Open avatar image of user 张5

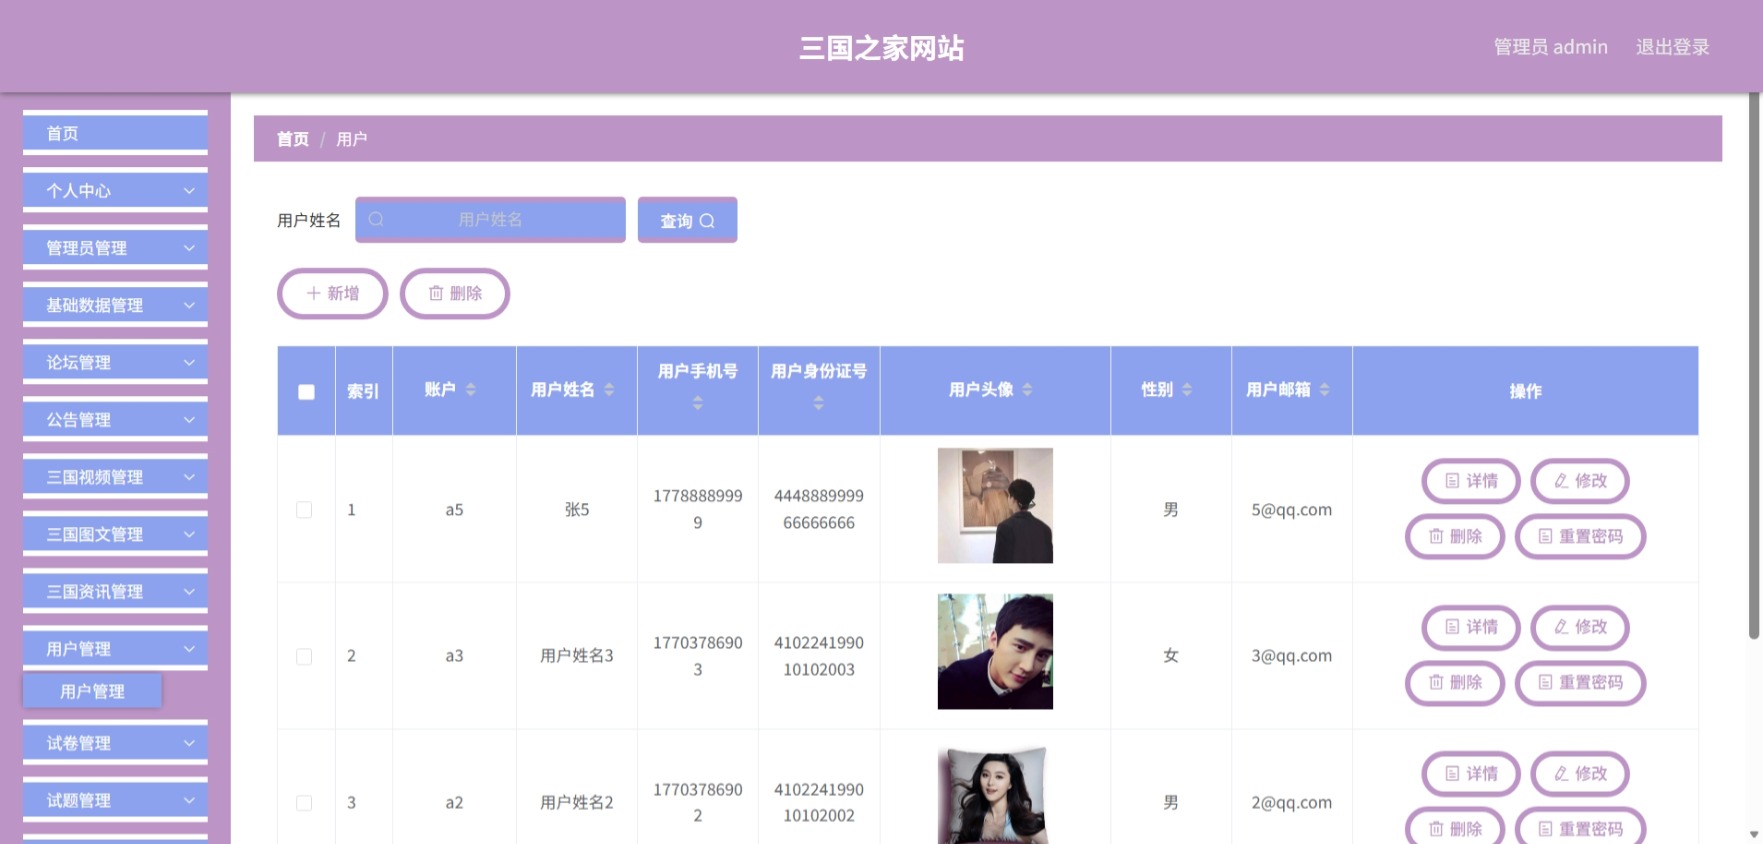click(995, 505)
